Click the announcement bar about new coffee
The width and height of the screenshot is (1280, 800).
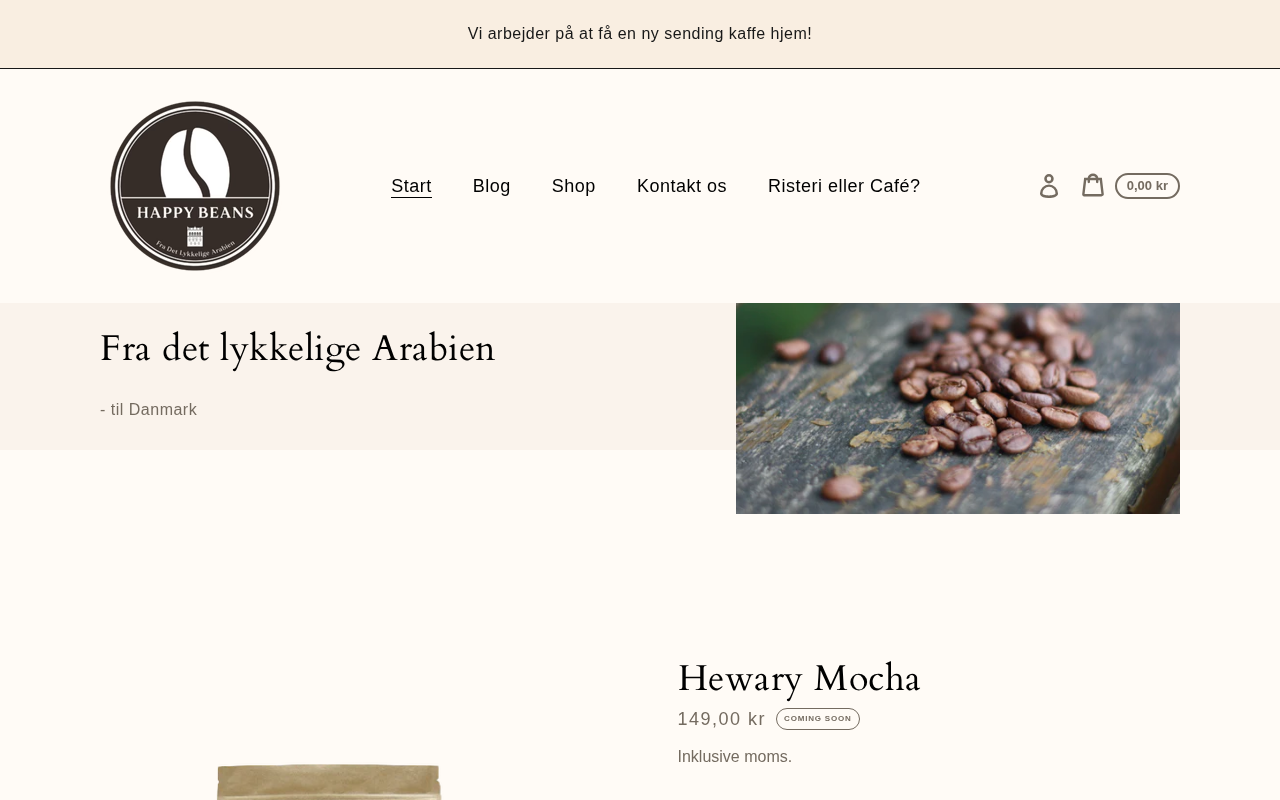[640, 34]
